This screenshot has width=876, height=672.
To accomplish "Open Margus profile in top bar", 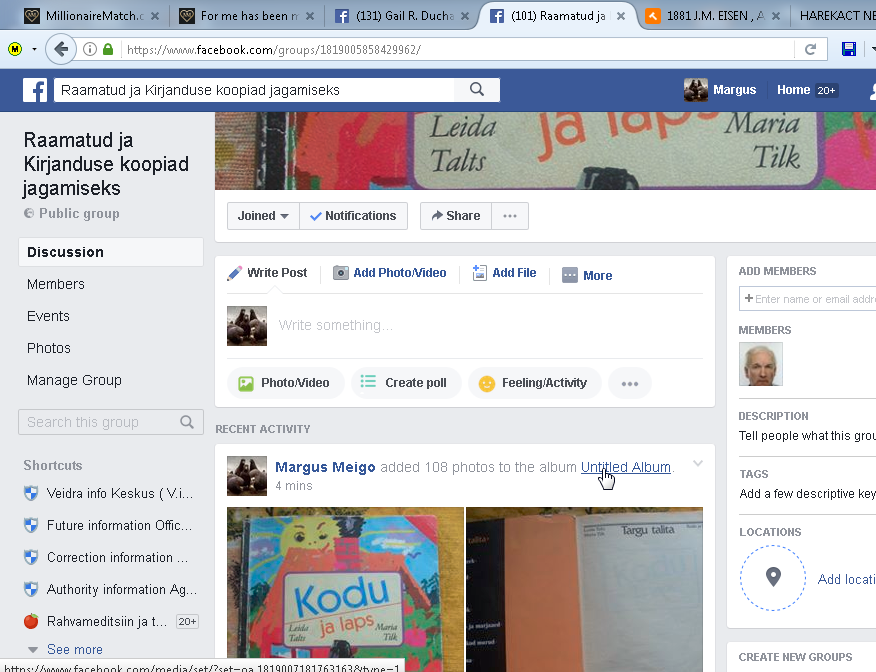I will (x=720, y=90).
